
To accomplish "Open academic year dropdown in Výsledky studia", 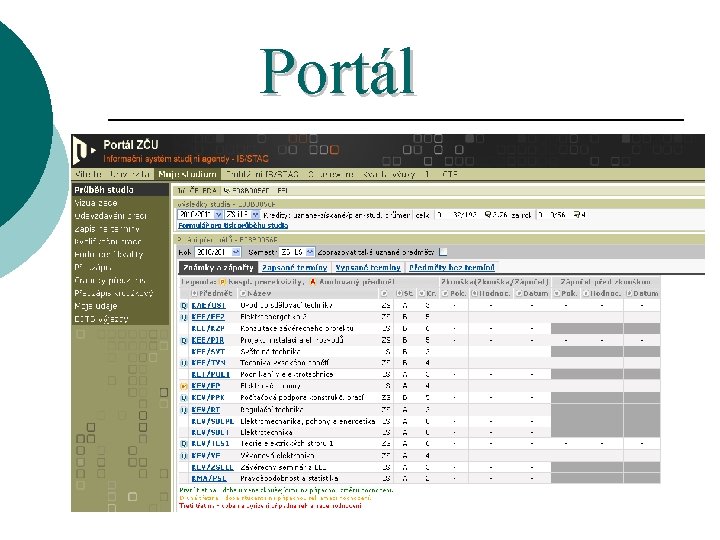I will [200, 215].
